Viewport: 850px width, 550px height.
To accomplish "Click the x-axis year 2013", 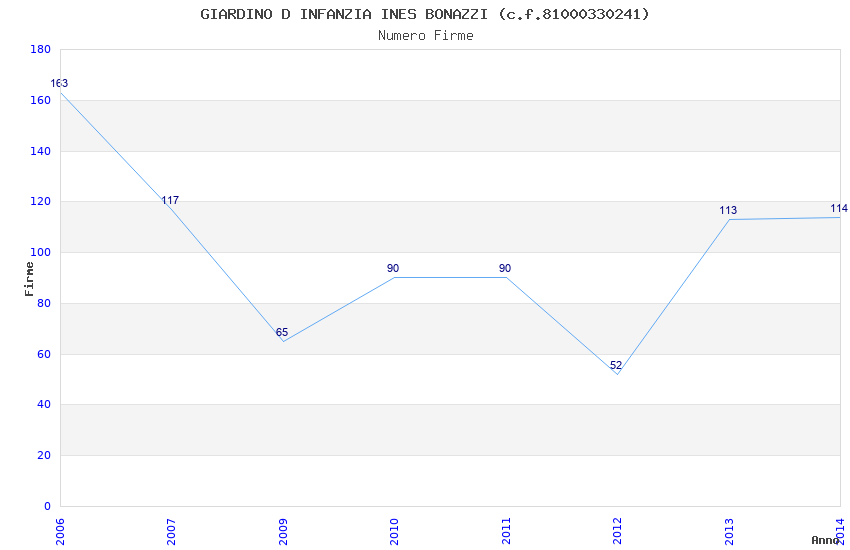I will pos(729,531).
